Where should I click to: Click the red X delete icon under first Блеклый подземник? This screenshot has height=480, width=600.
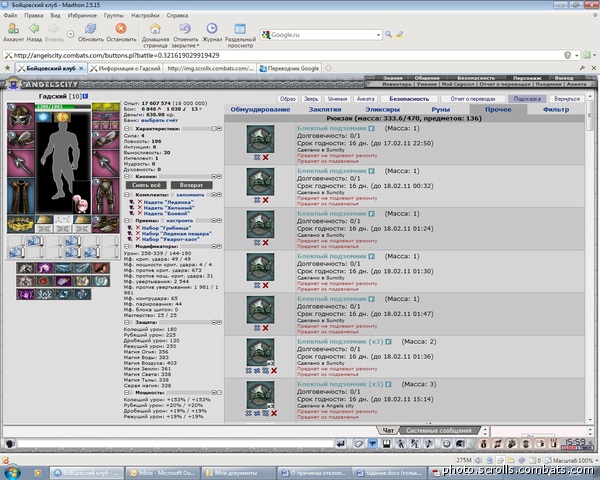[x=266, y=157]
